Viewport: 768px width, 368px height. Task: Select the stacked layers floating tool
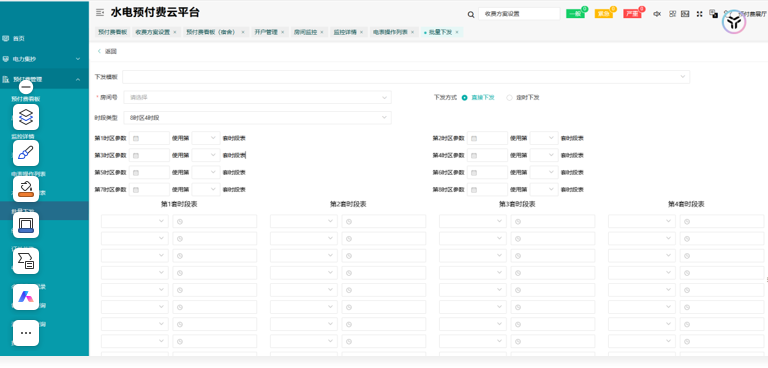pyautogui.click(x=26, y=117)
